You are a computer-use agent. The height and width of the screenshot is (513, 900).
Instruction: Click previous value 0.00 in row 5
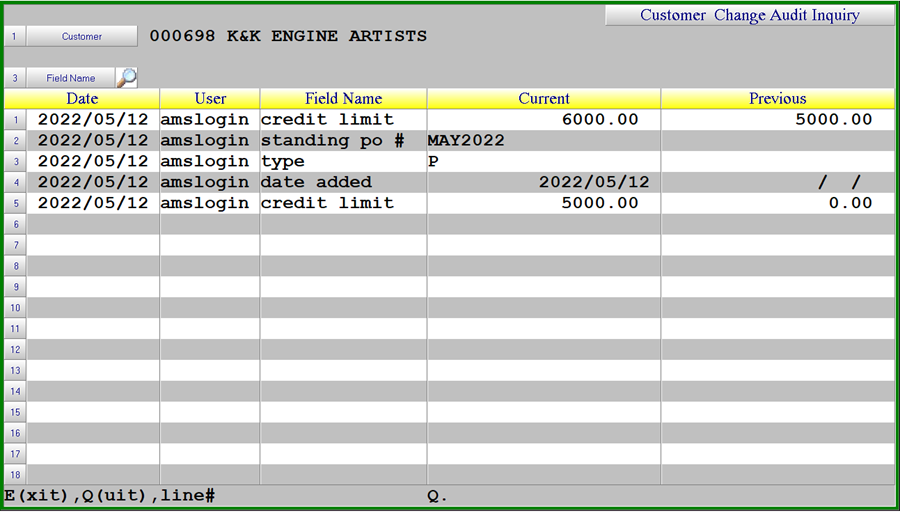point(851,203)
